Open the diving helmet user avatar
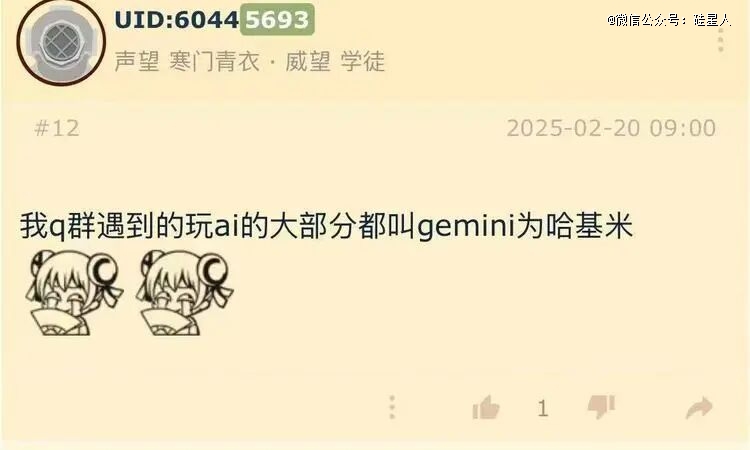 61,44
